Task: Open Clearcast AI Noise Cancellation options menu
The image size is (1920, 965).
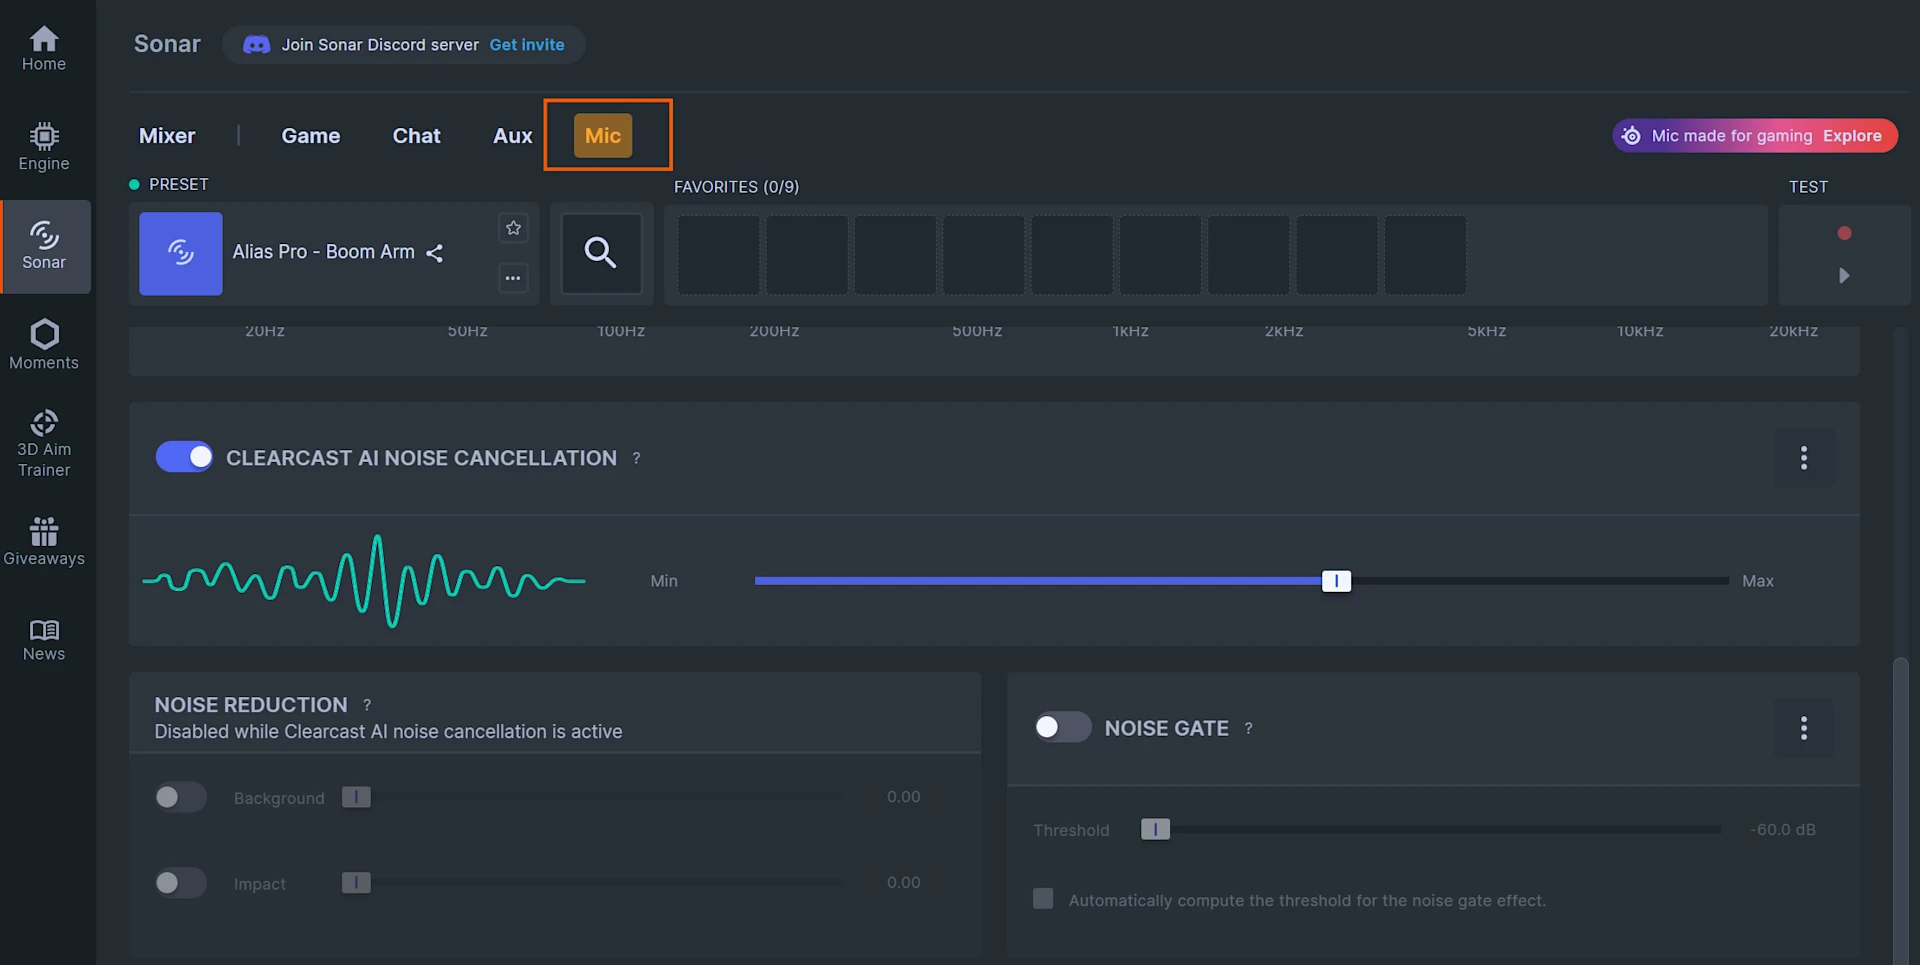Action: coord(1804,458)
